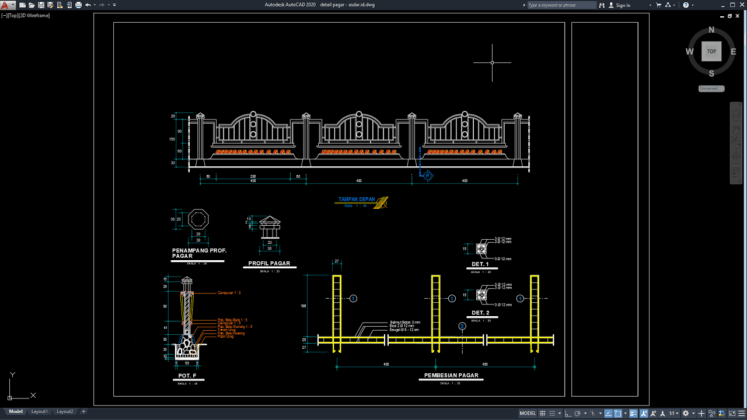This screenshot has height=420, width=747.
Task: Switch to the Layout1 tab
Action: tap(40, 411)
